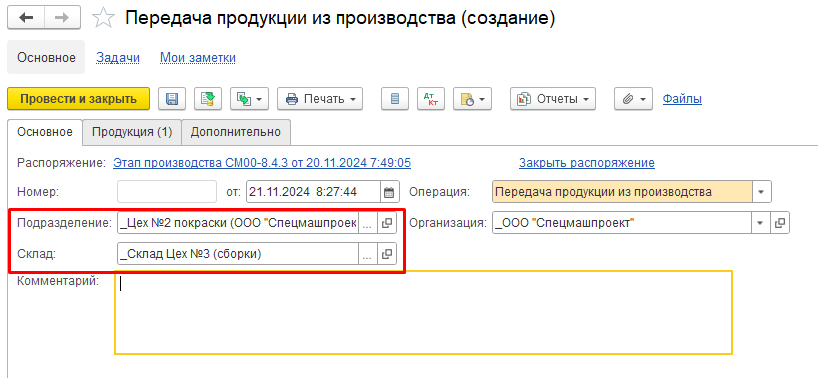
Task: Open the Организация item card icon
Action: [780, 223]
